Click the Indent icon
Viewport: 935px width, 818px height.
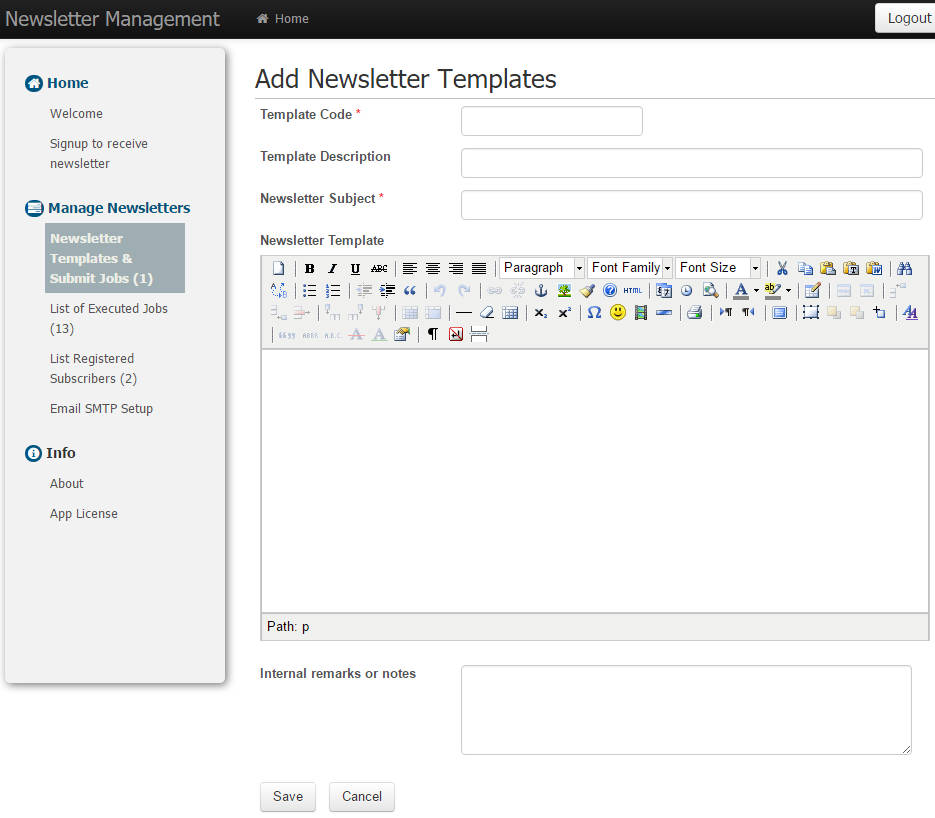click(387, 290)
